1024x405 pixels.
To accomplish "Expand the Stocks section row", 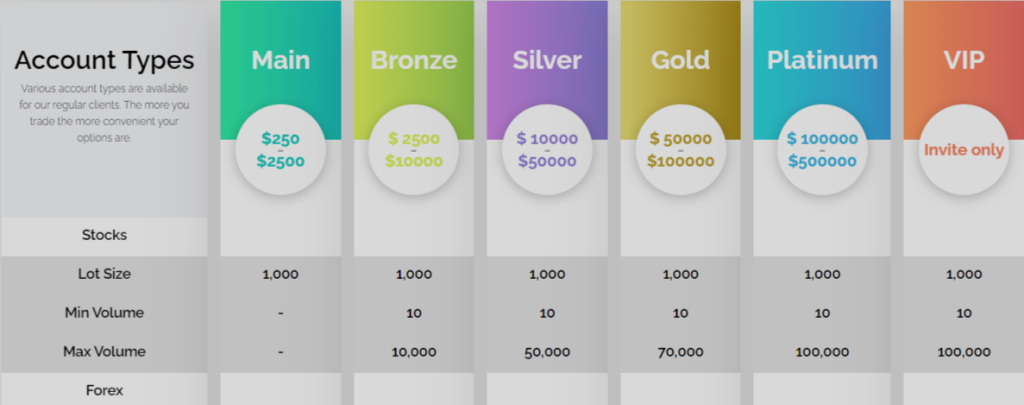I will pyautogui.click(x=104, y=236).
